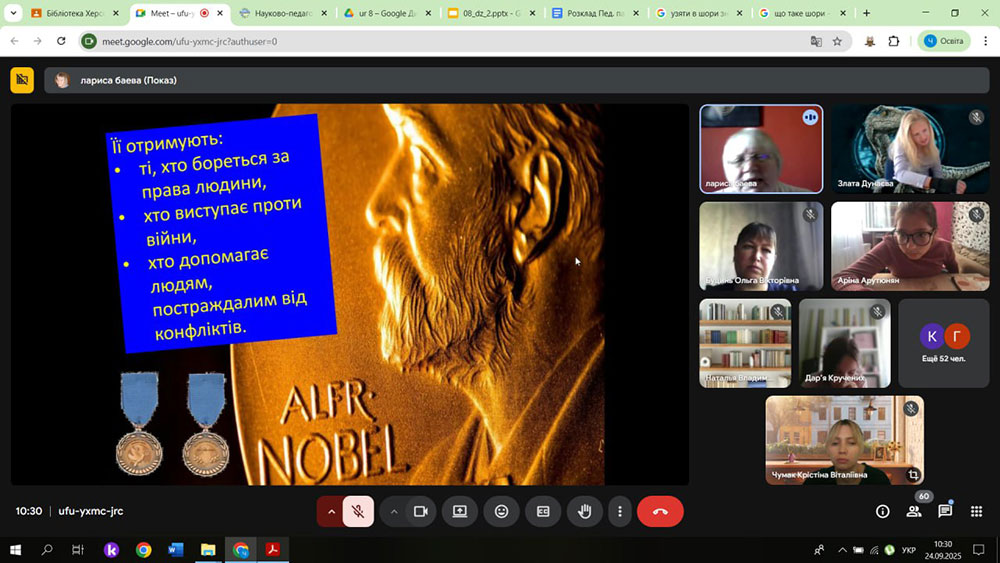Switch to 'узяти в шори' Google tab
Viewport: 1000px width, 563px height.
(698, 13)
